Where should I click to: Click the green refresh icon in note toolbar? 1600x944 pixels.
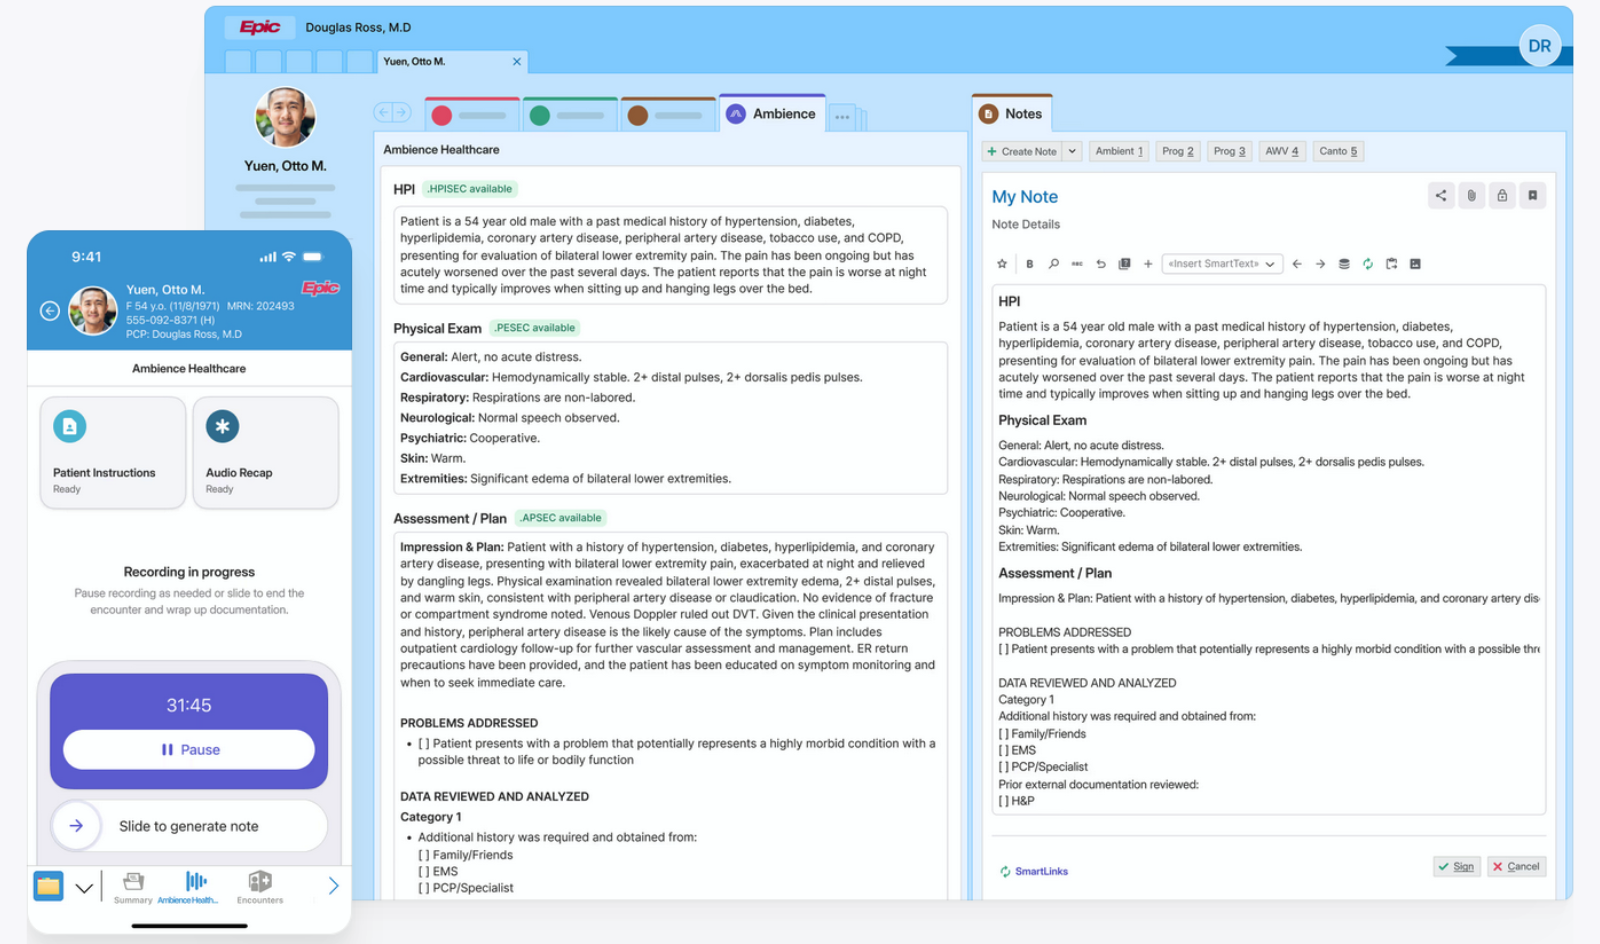click(1368, 264)
